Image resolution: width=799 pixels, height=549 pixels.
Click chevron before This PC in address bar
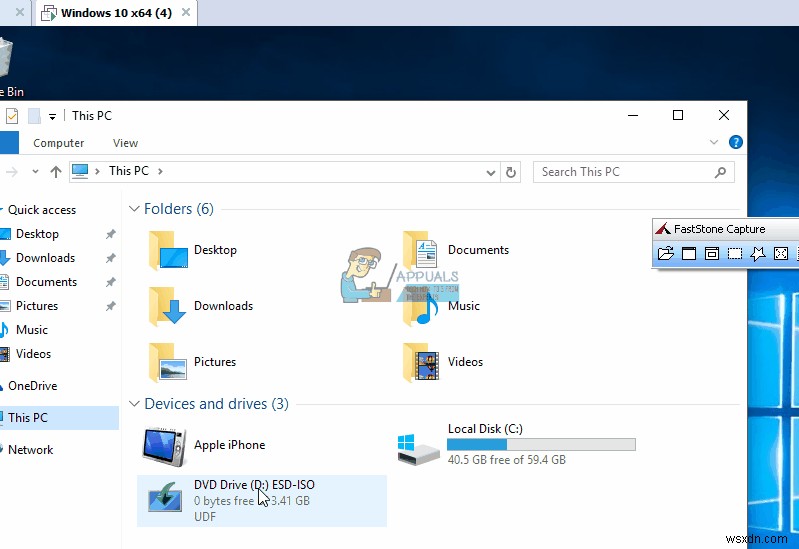coord(97,171)
